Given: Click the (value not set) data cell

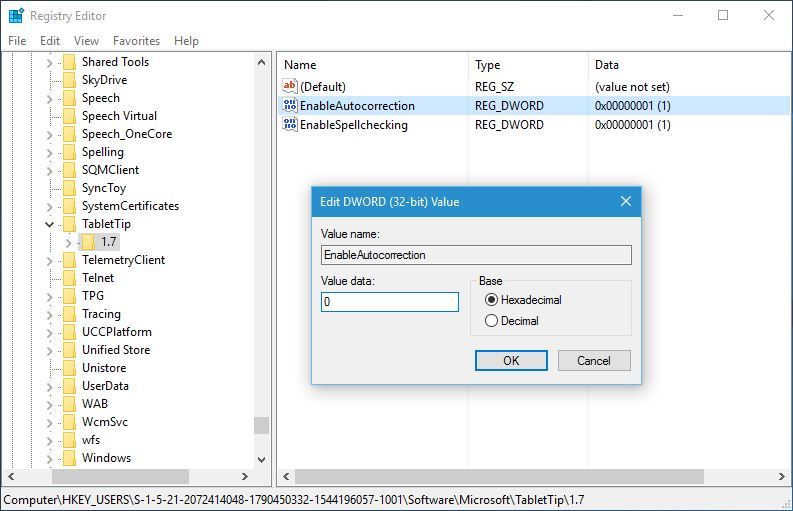Looking at the screenshot, I should point(632,87).
